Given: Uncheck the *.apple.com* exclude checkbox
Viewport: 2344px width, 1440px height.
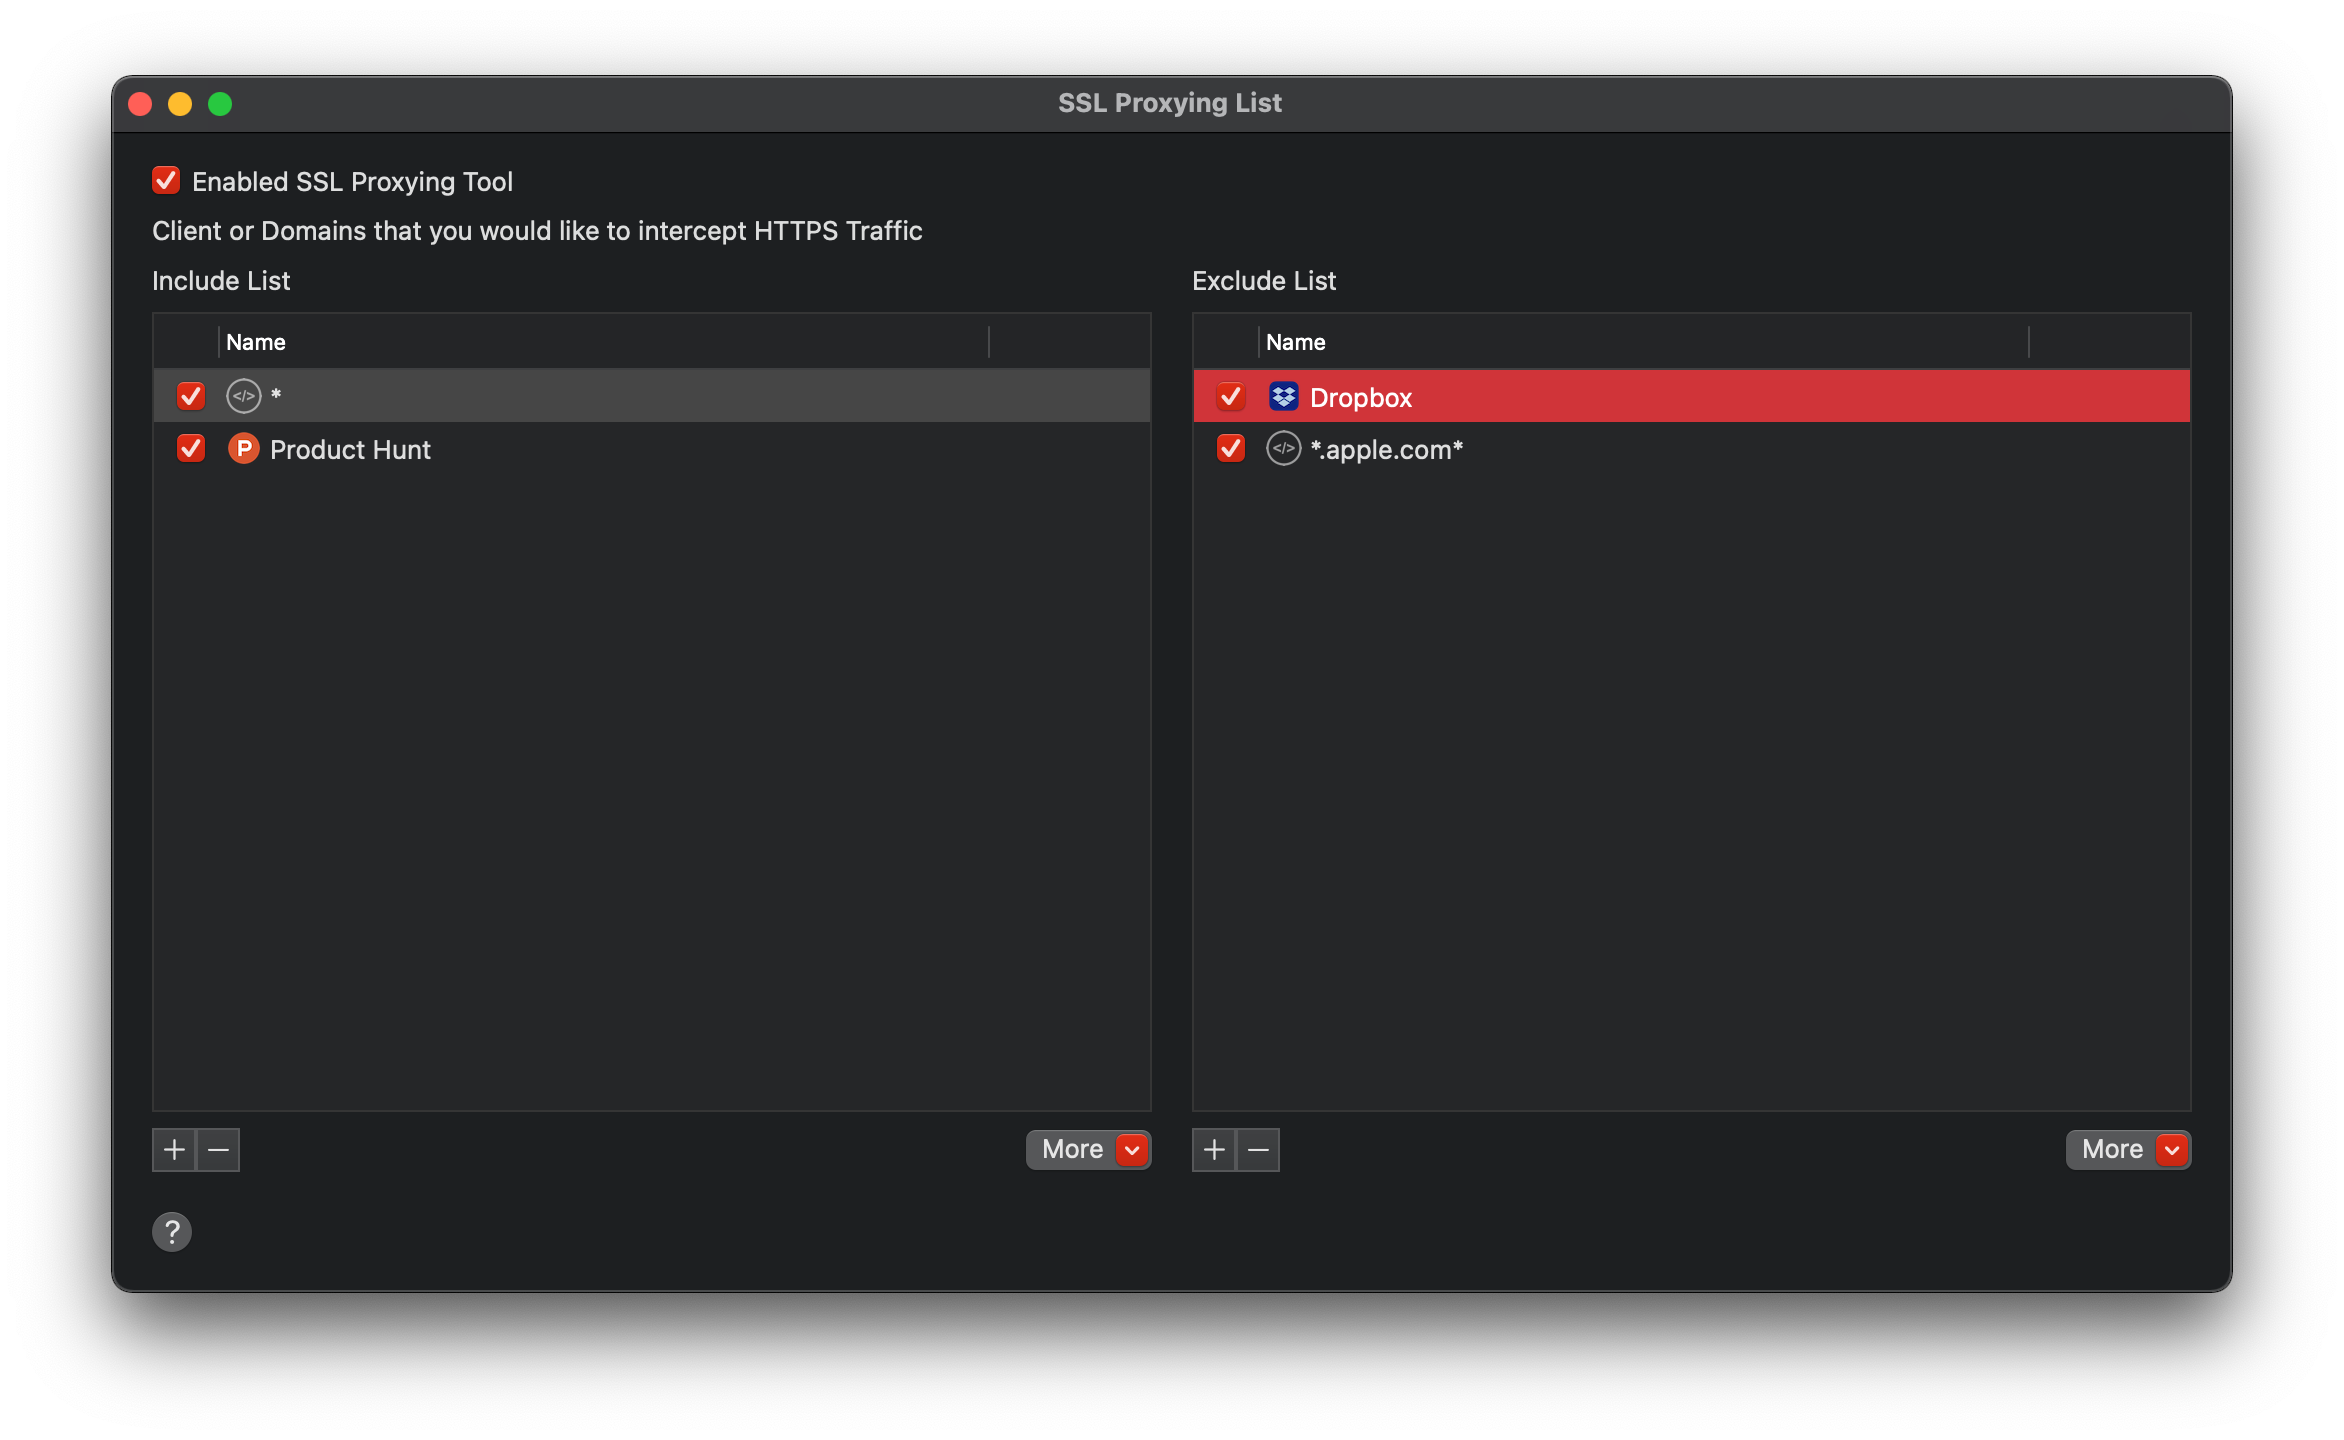Looking at the screenshot, I should click(1231, 449).
